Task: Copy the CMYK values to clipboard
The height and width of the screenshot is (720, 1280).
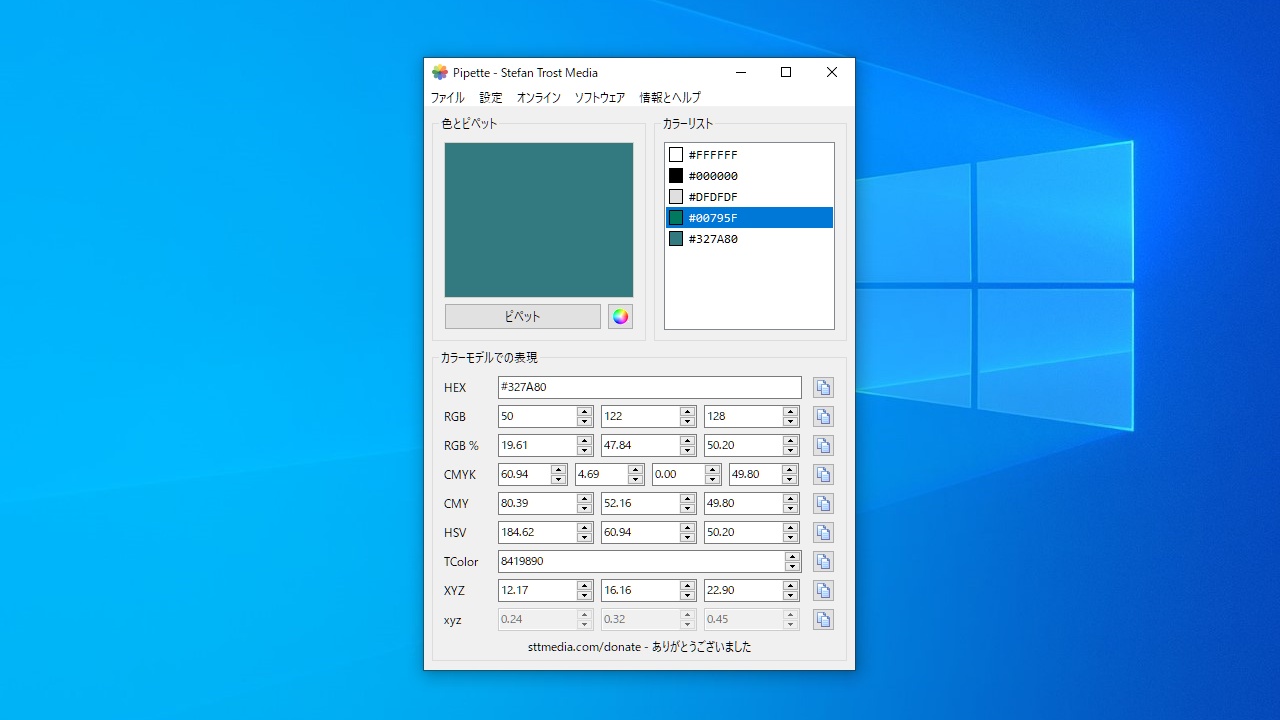Action: (x=823, y=475)
